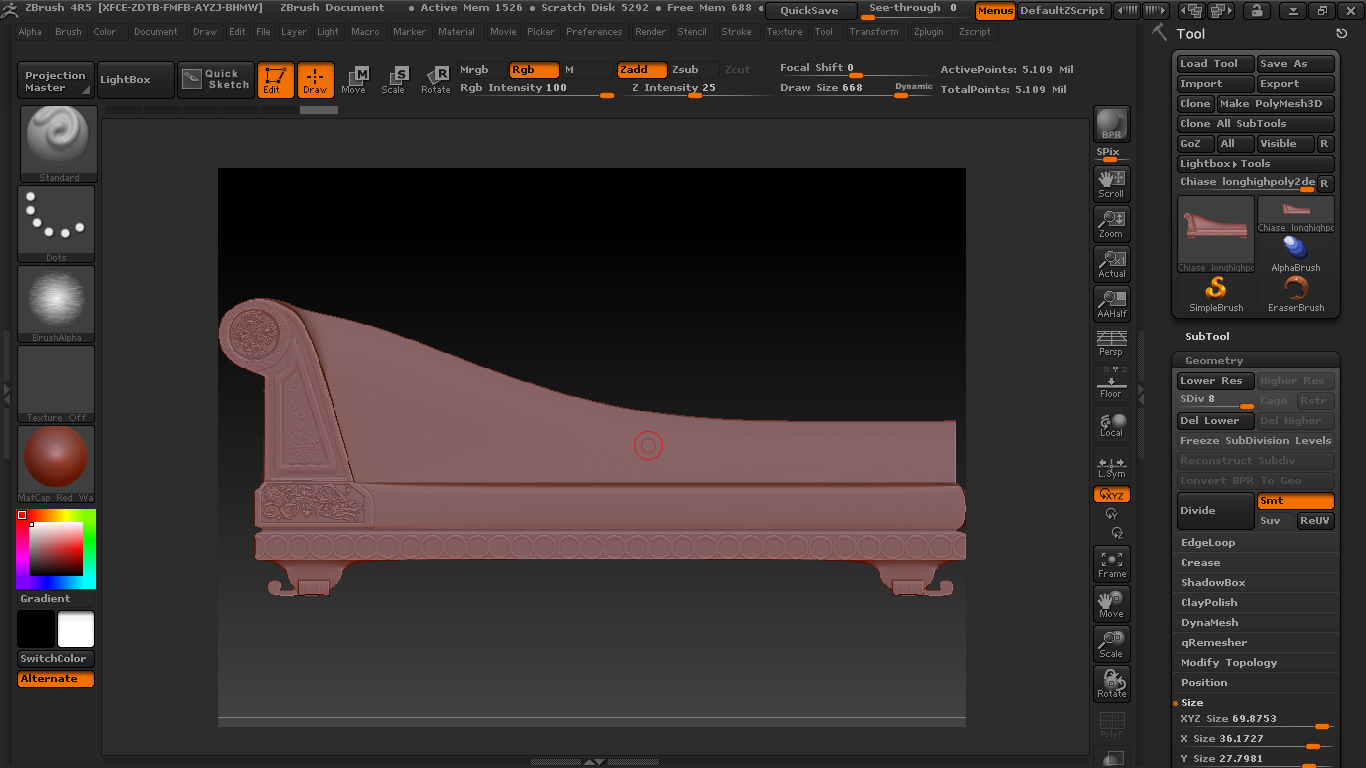Collapse the Geometry section
The width and height of the screenshot is (1366, 768).
point(1214,361)
